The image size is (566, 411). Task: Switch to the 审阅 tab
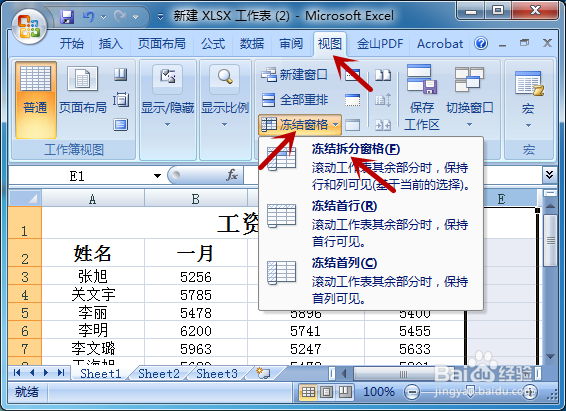click(291, 44)
